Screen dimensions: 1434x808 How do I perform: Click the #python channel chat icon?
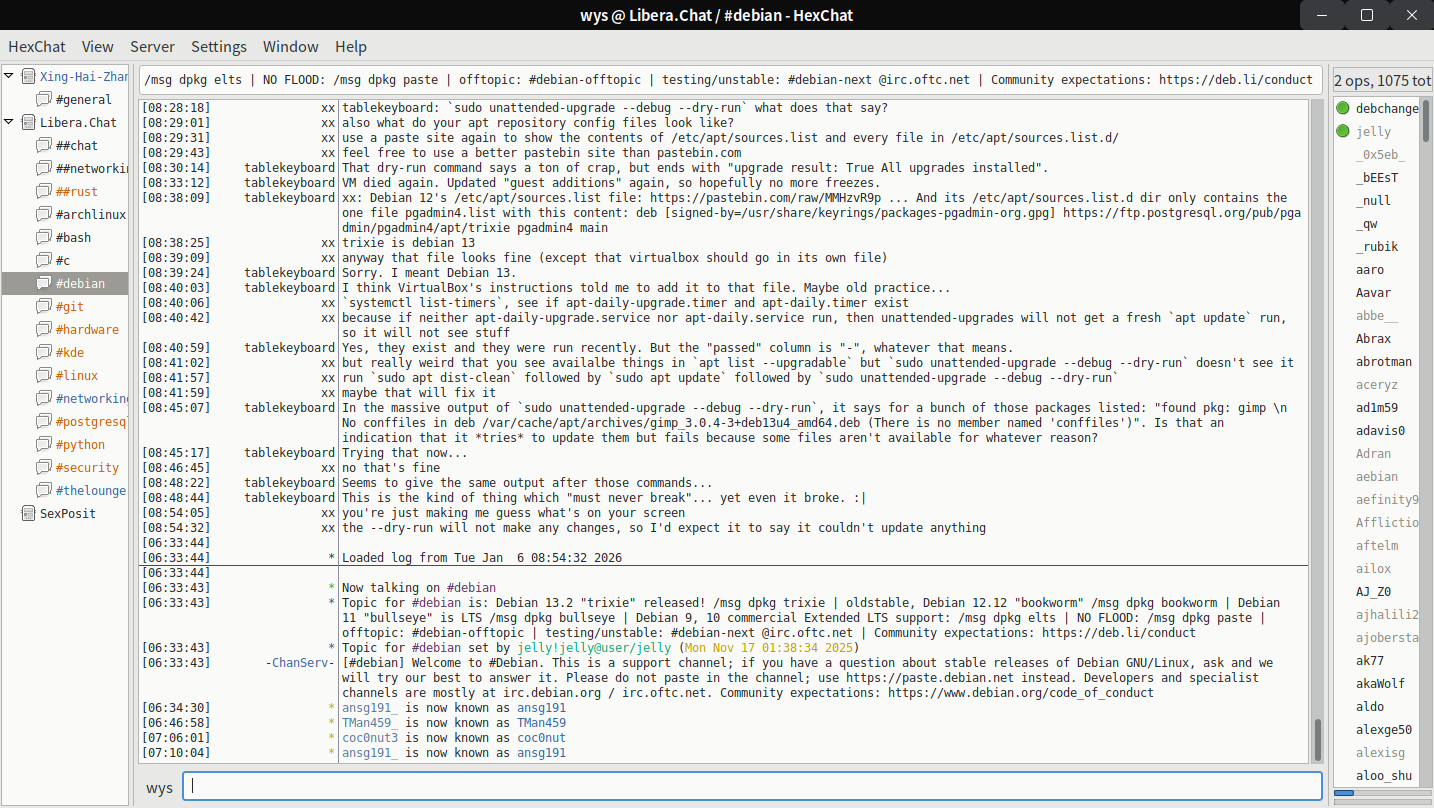(43, 445)
